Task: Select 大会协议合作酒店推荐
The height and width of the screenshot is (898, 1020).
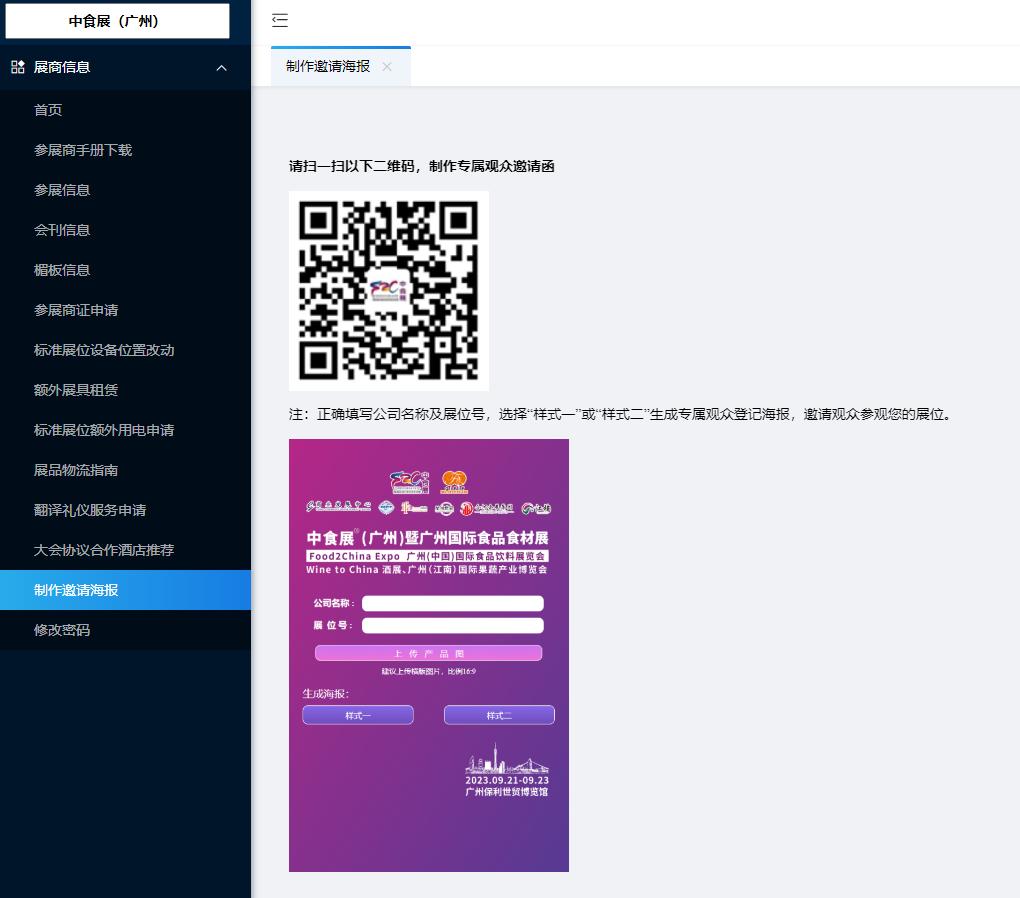Action: click(104, 550)
